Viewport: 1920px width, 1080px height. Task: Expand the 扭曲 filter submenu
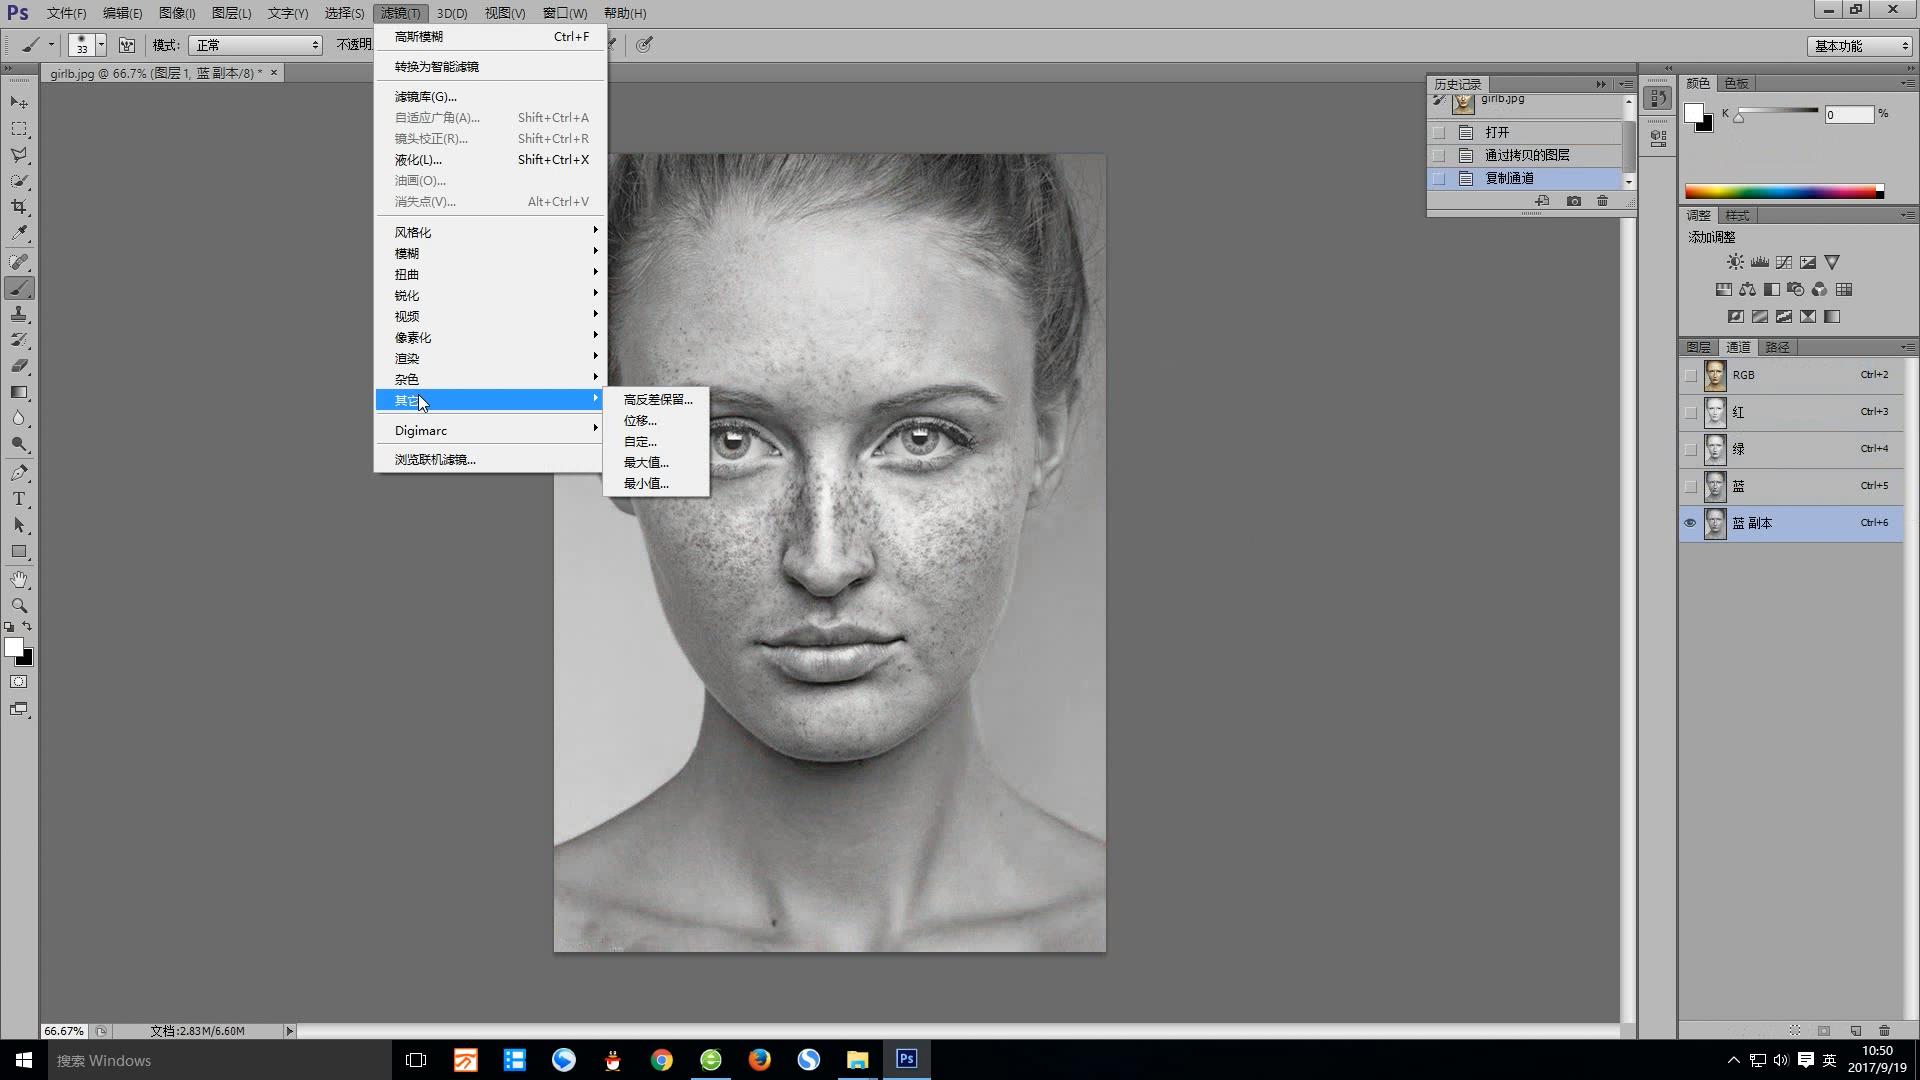(x=490, y=274)
